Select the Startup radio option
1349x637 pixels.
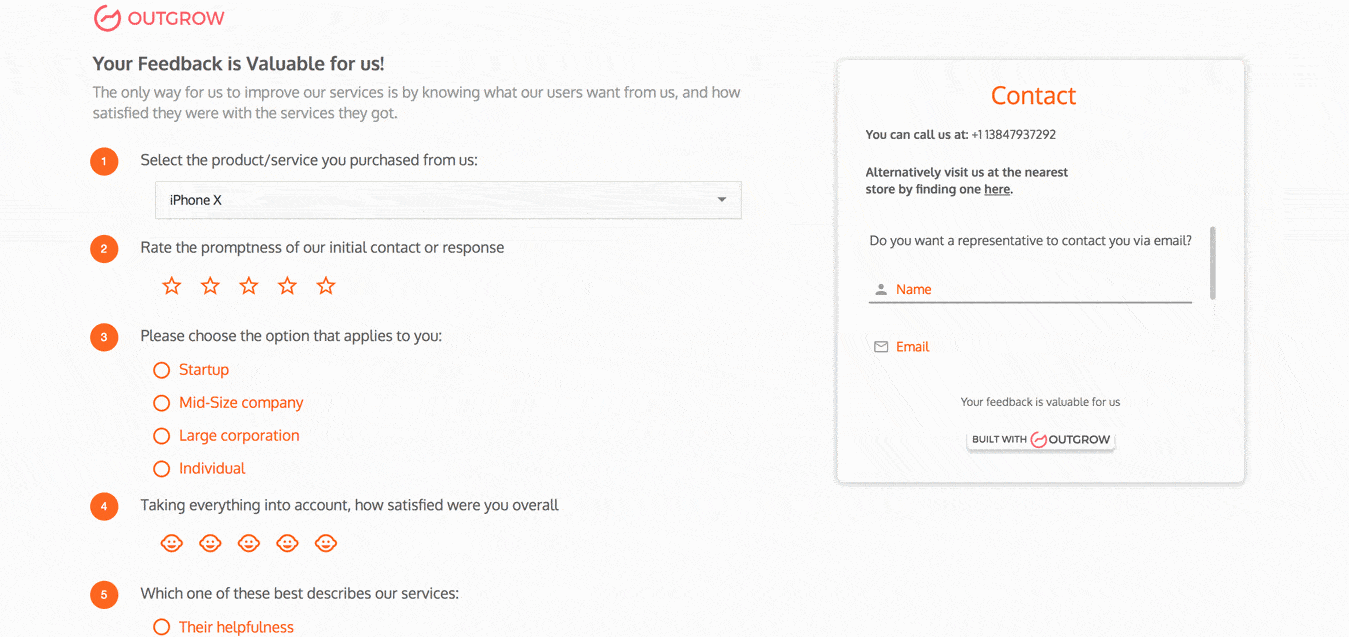162,370
